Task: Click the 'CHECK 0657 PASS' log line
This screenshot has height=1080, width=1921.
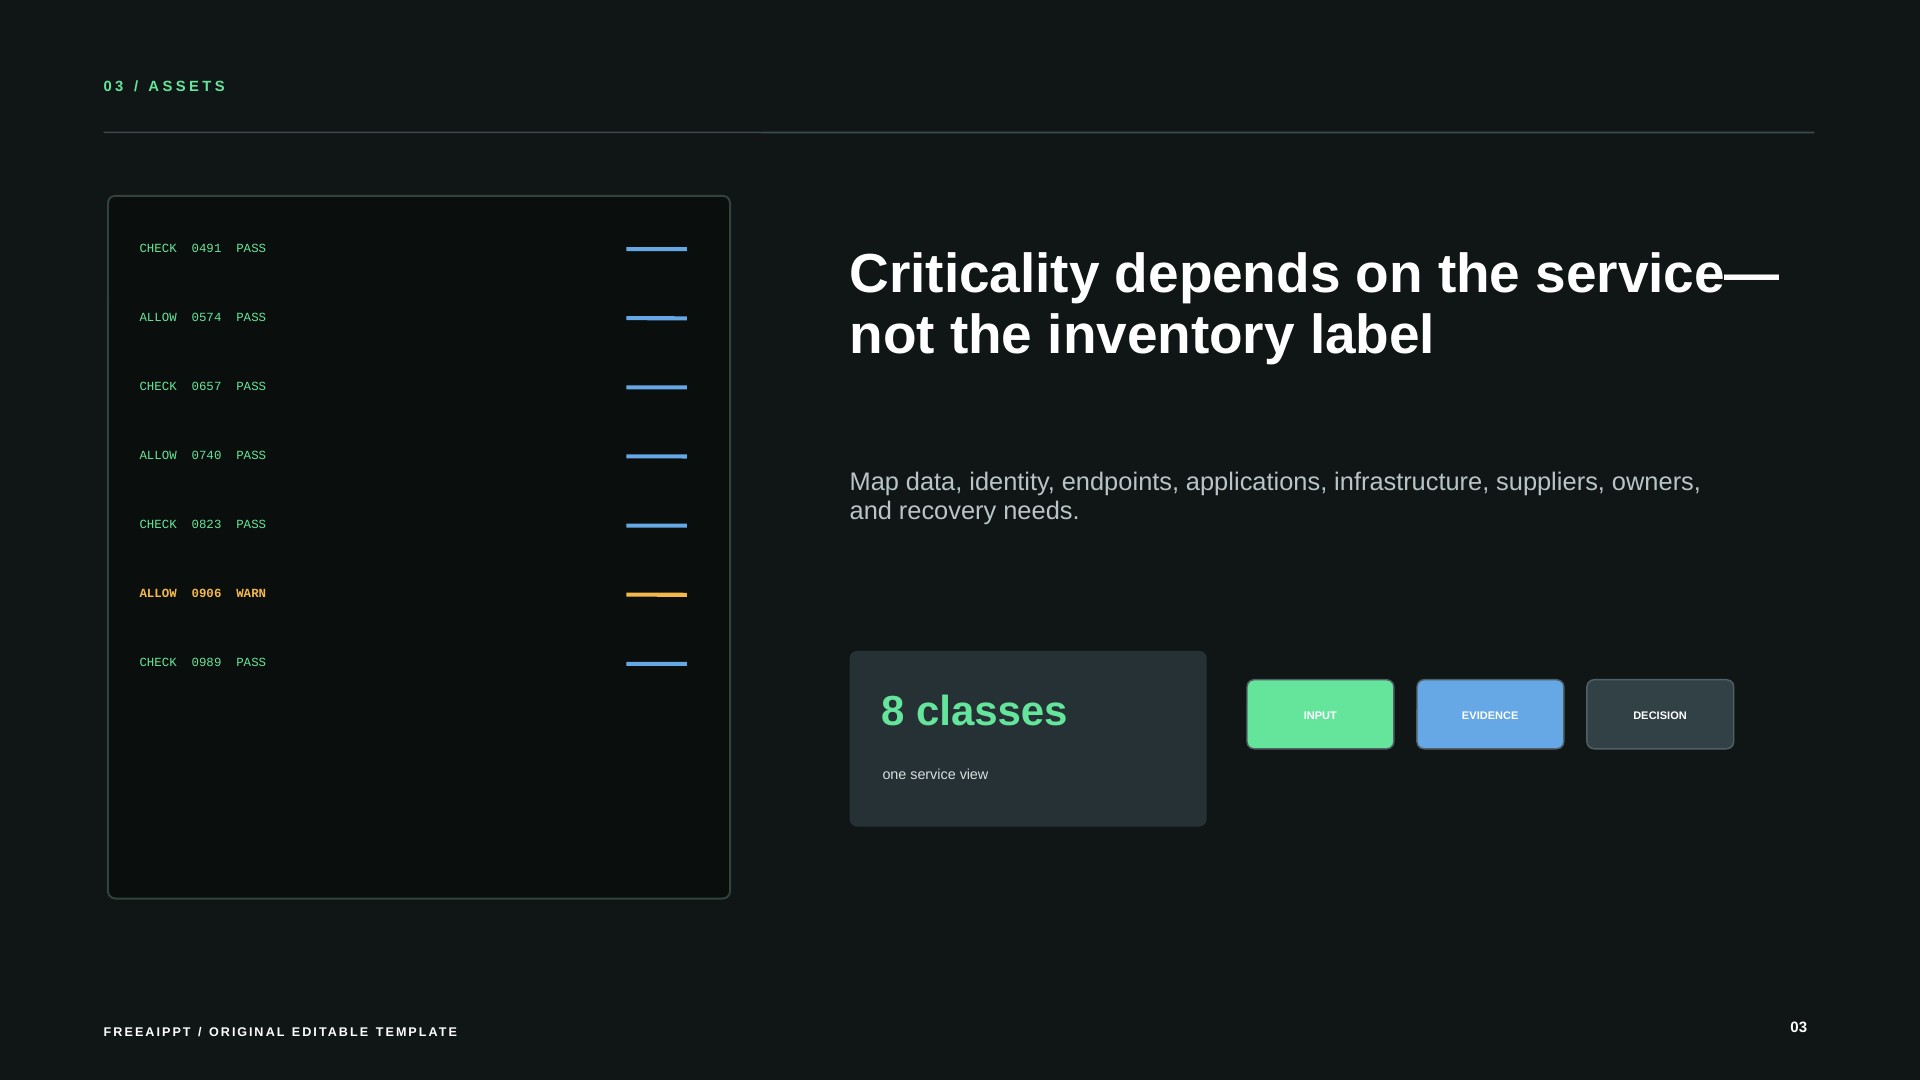Action: coord(203,386)
